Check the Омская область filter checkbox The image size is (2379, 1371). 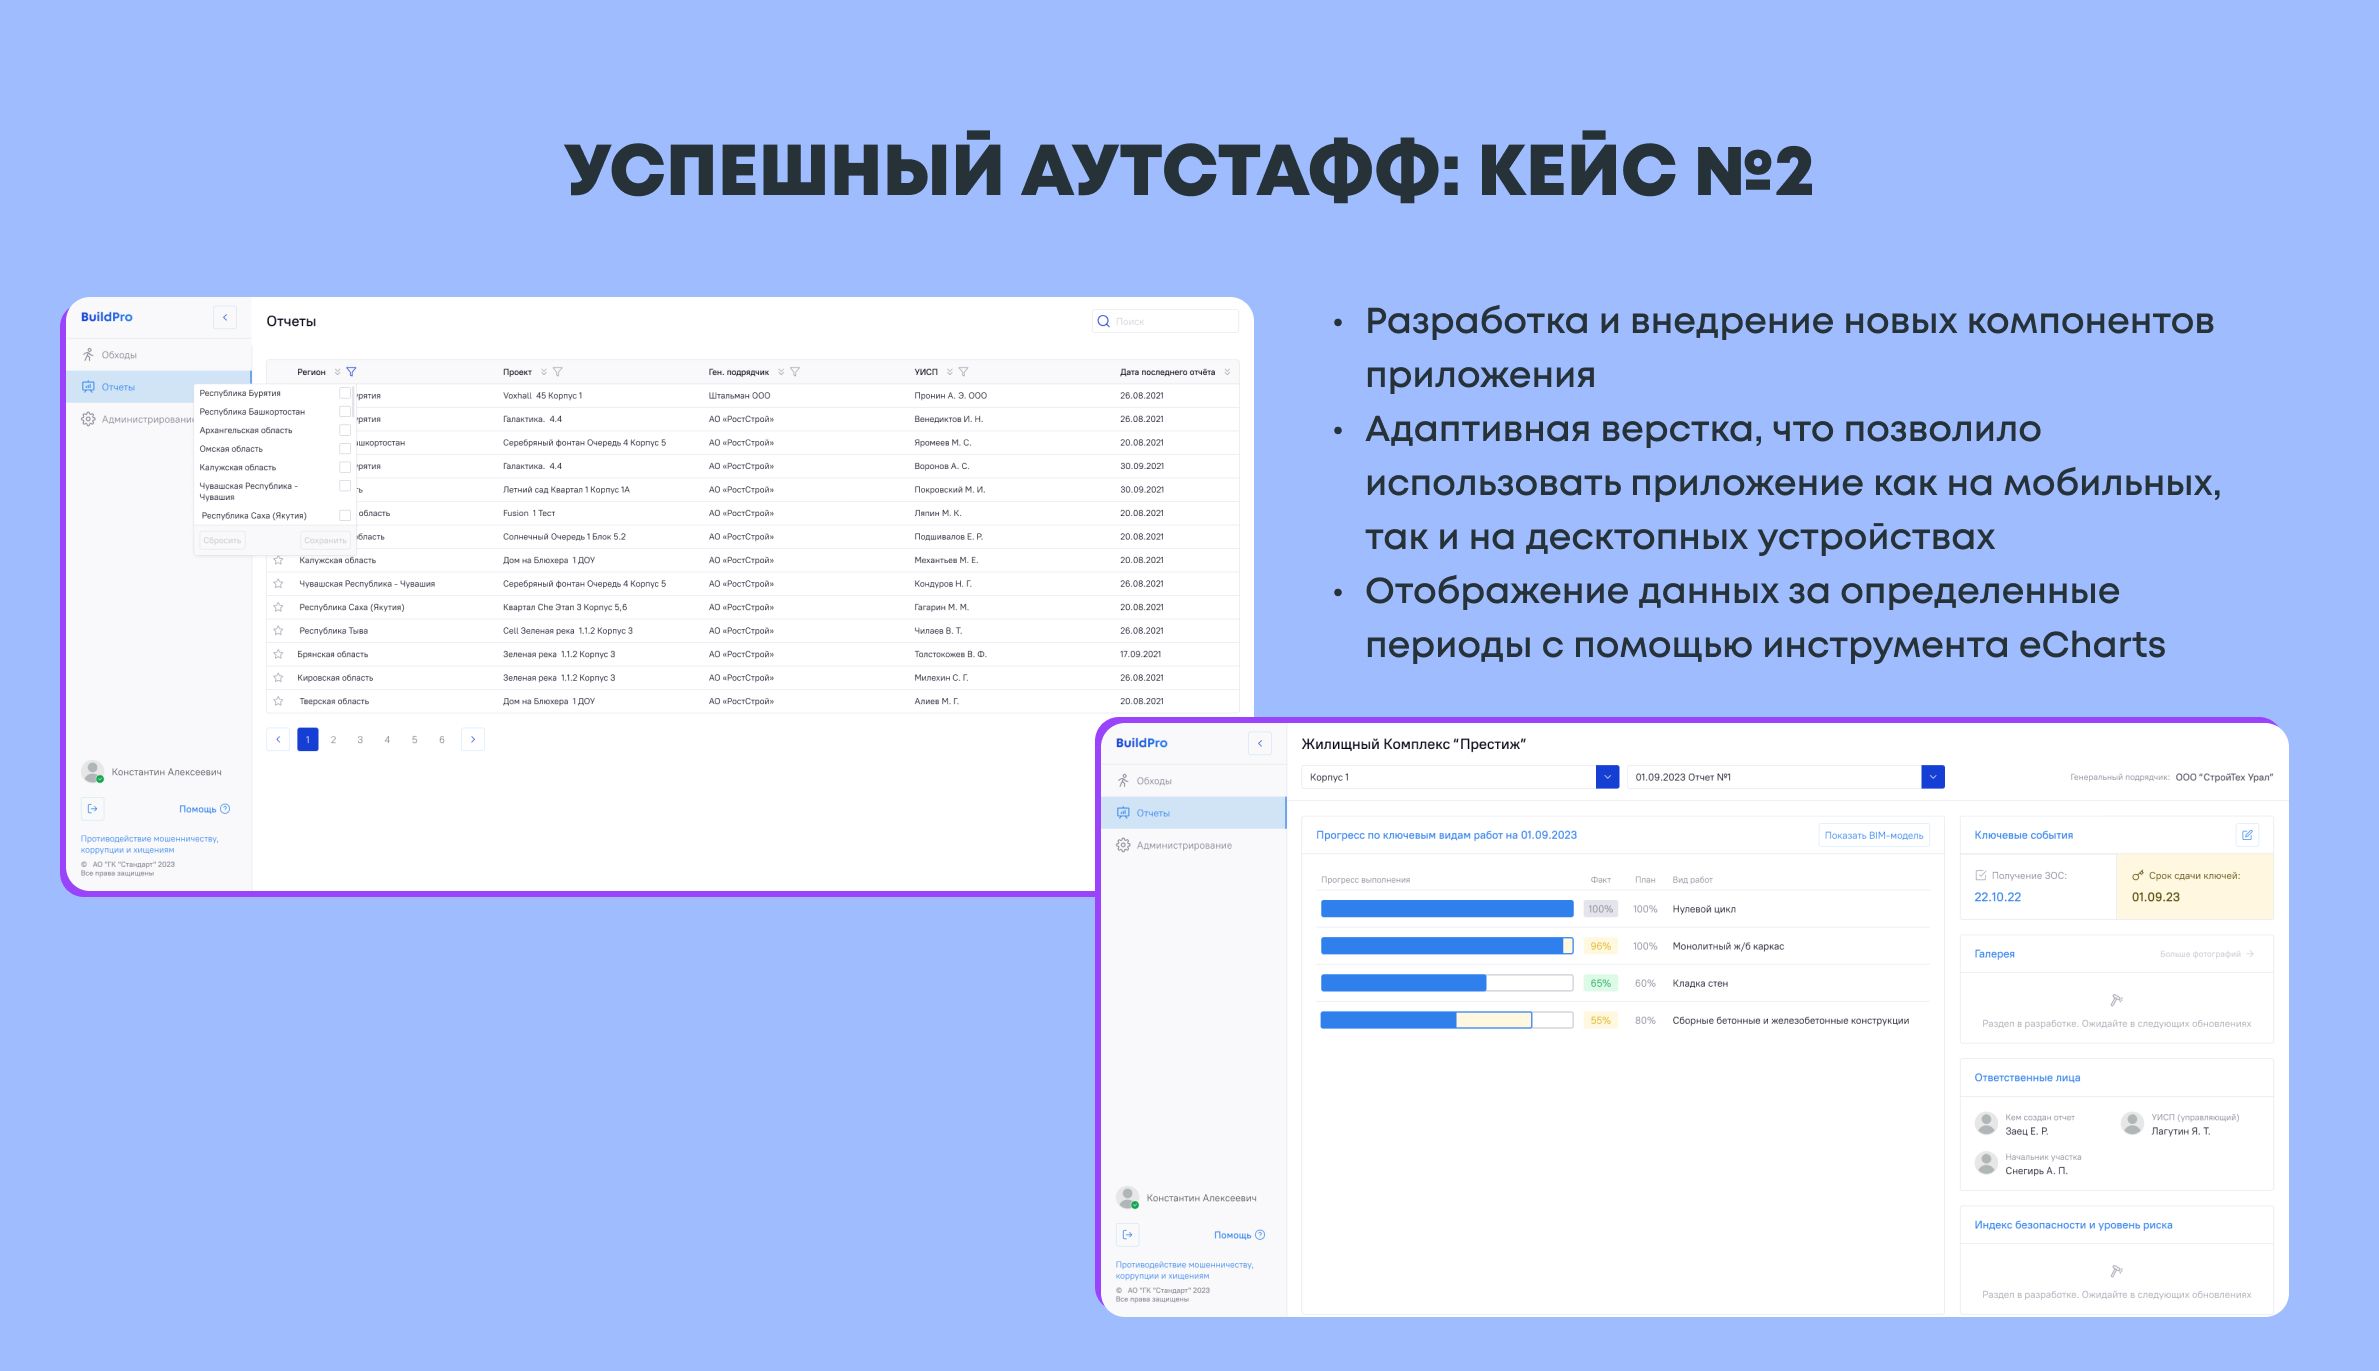pyautogui.click(x=345, y=449)
